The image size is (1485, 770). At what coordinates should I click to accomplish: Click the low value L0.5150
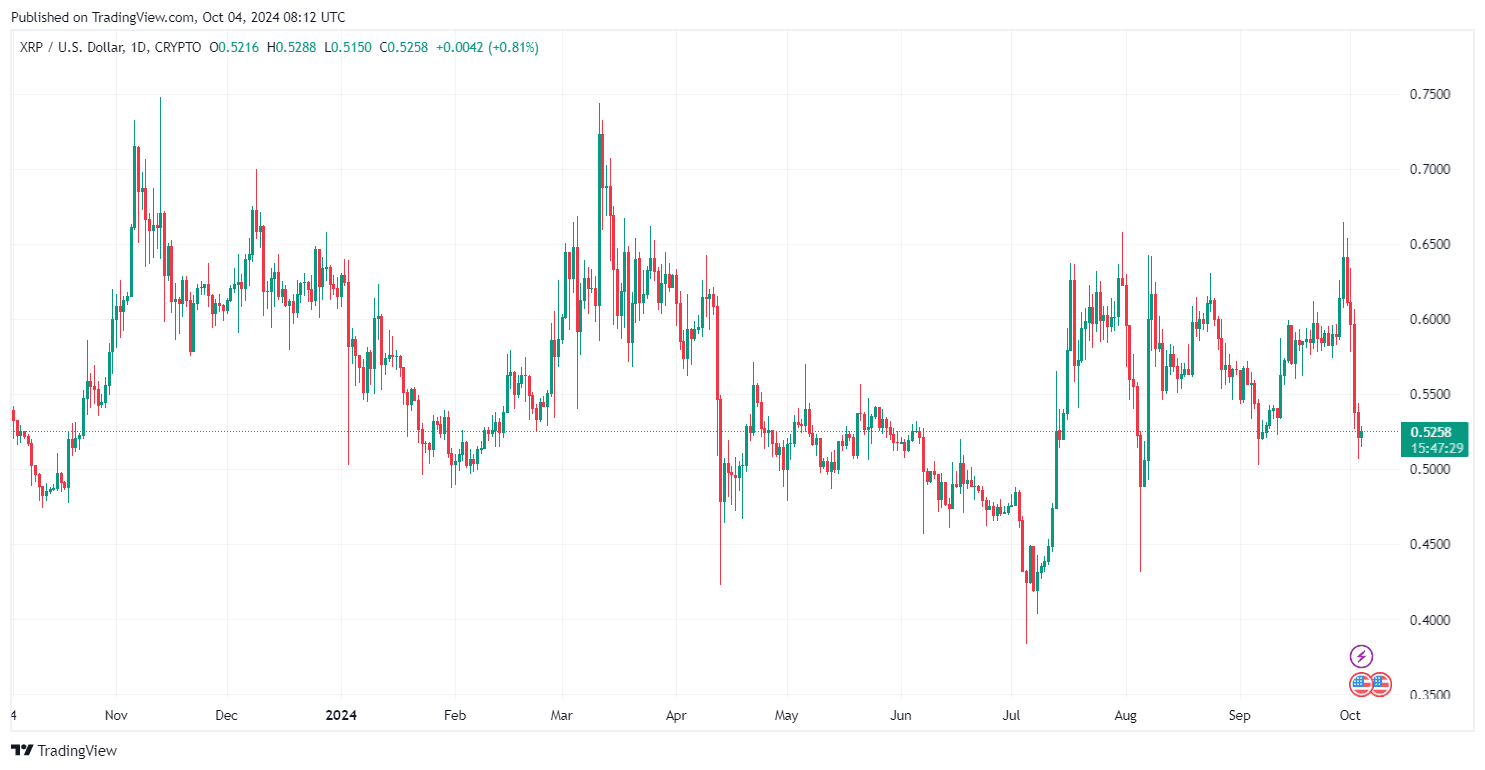347,47
